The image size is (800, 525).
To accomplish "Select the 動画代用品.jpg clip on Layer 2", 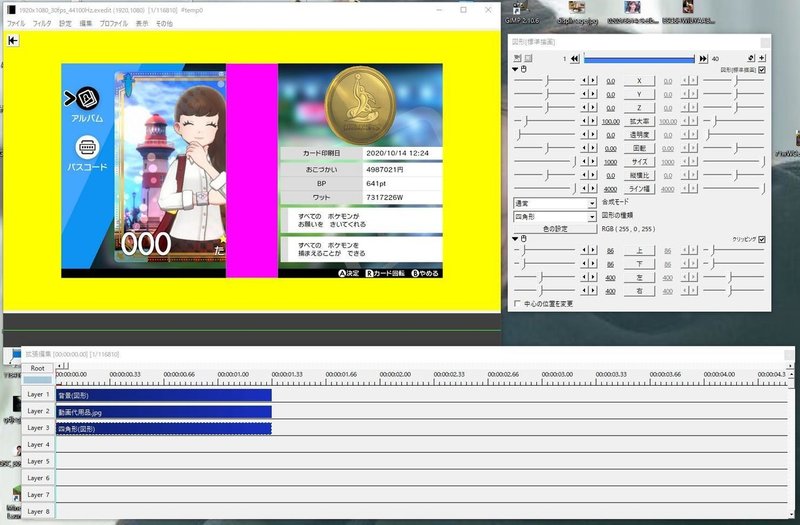I will (x=164, y=412).
